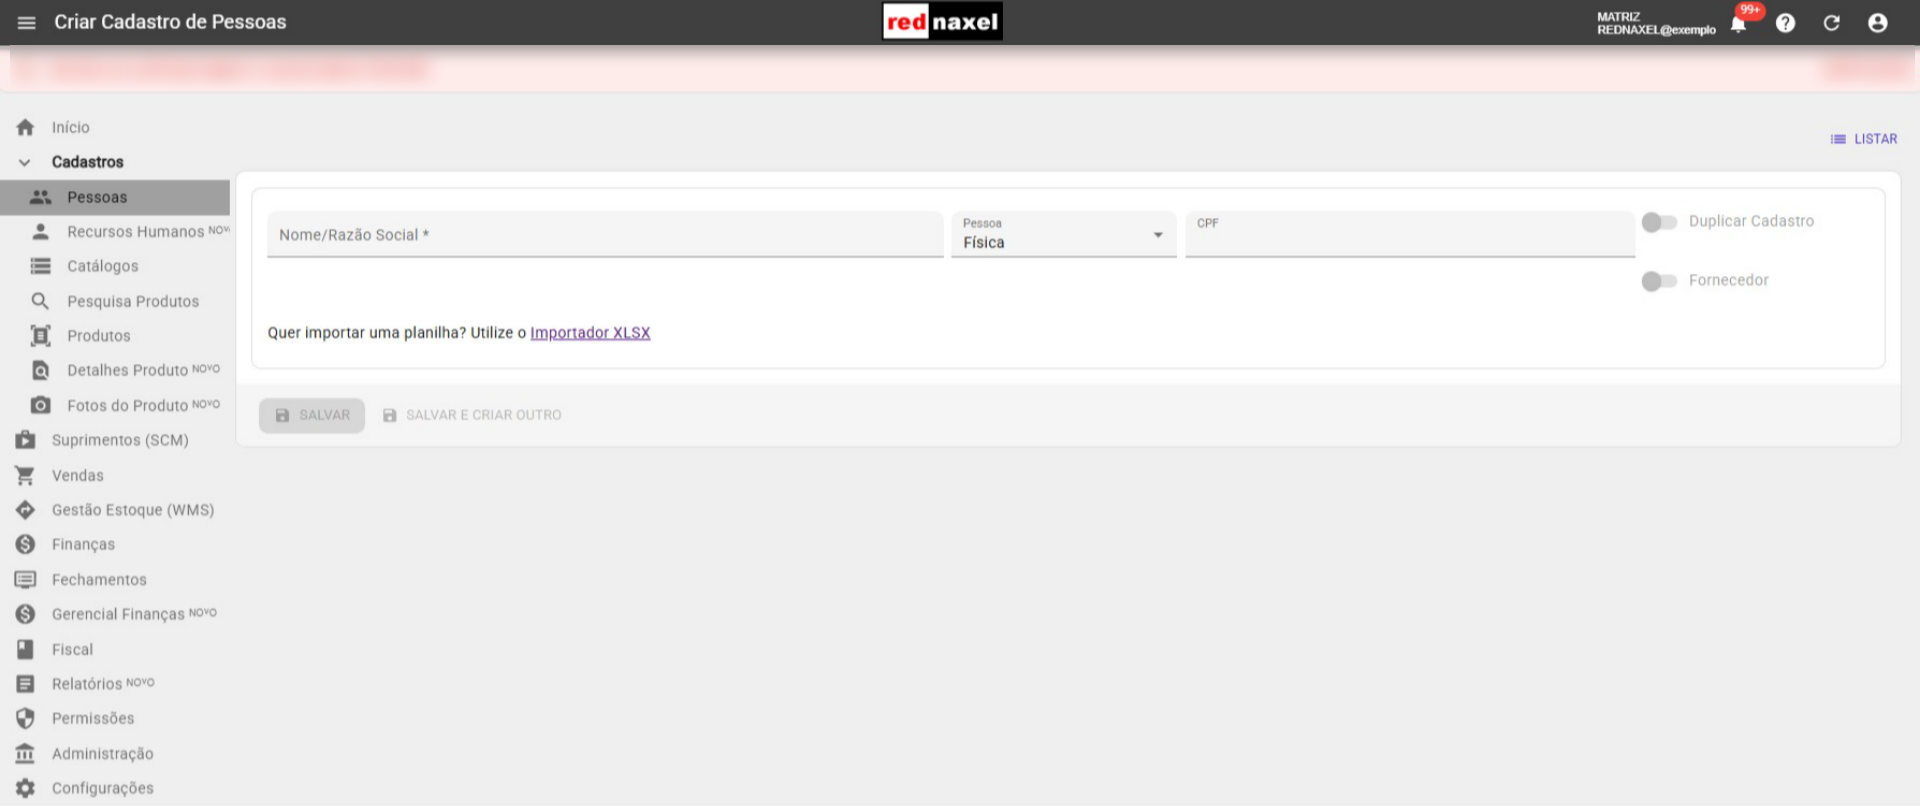
Task: Click MATRIZ REDNAXEL@exemplo account text
Action: click(x=1656, y=23)
